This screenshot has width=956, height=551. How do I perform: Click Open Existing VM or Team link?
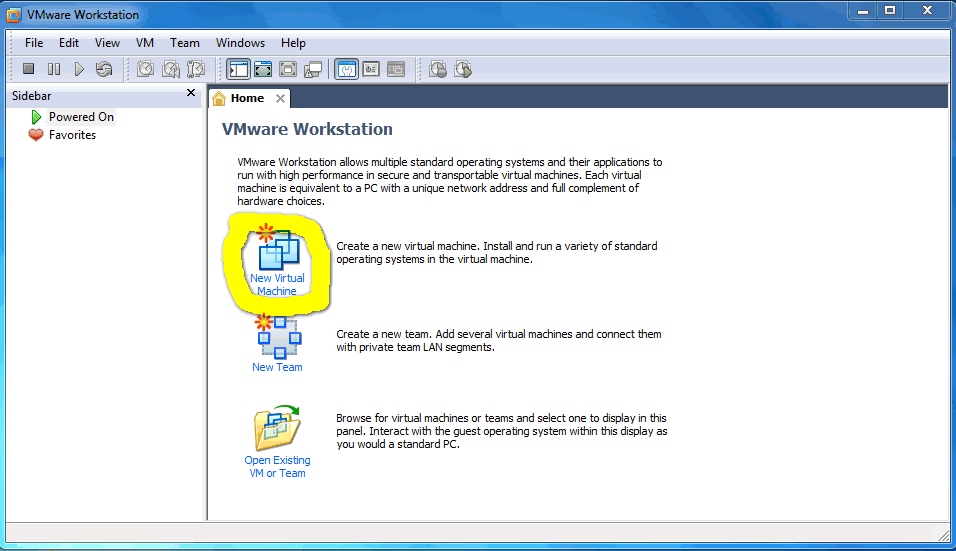pos(277,466)
